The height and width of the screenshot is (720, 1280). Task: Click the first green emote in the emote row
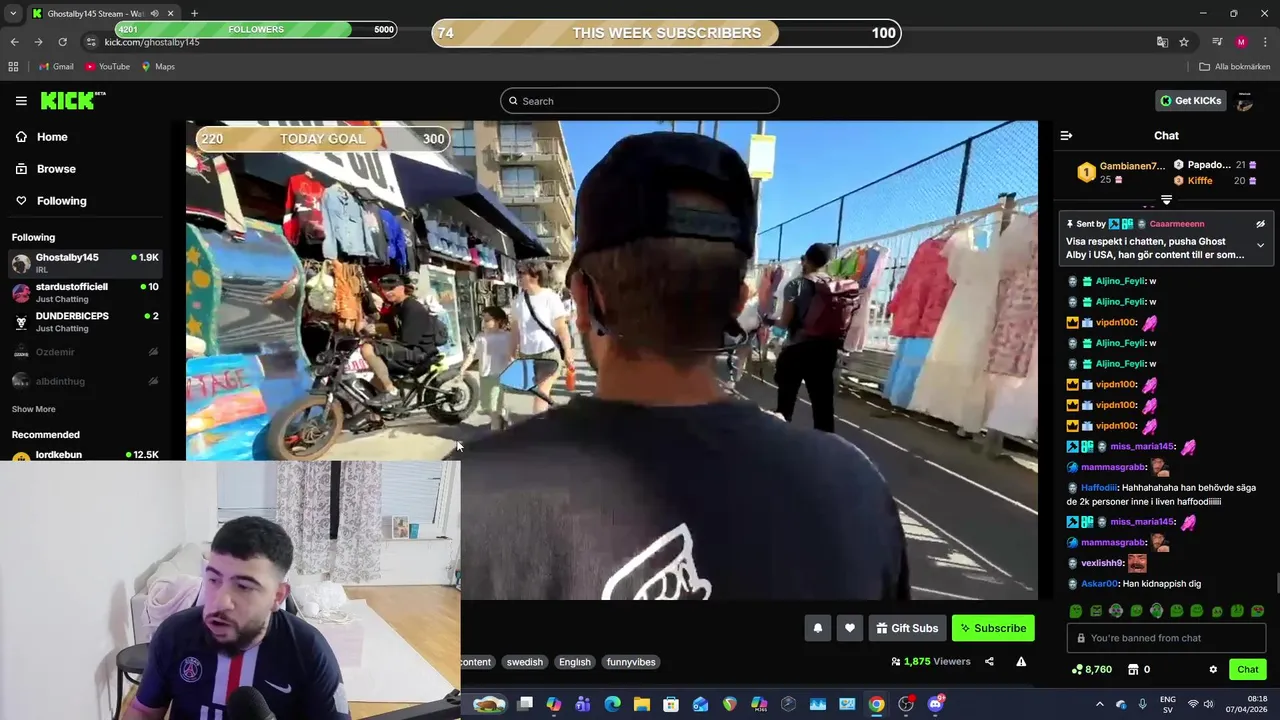[1075, 611]
